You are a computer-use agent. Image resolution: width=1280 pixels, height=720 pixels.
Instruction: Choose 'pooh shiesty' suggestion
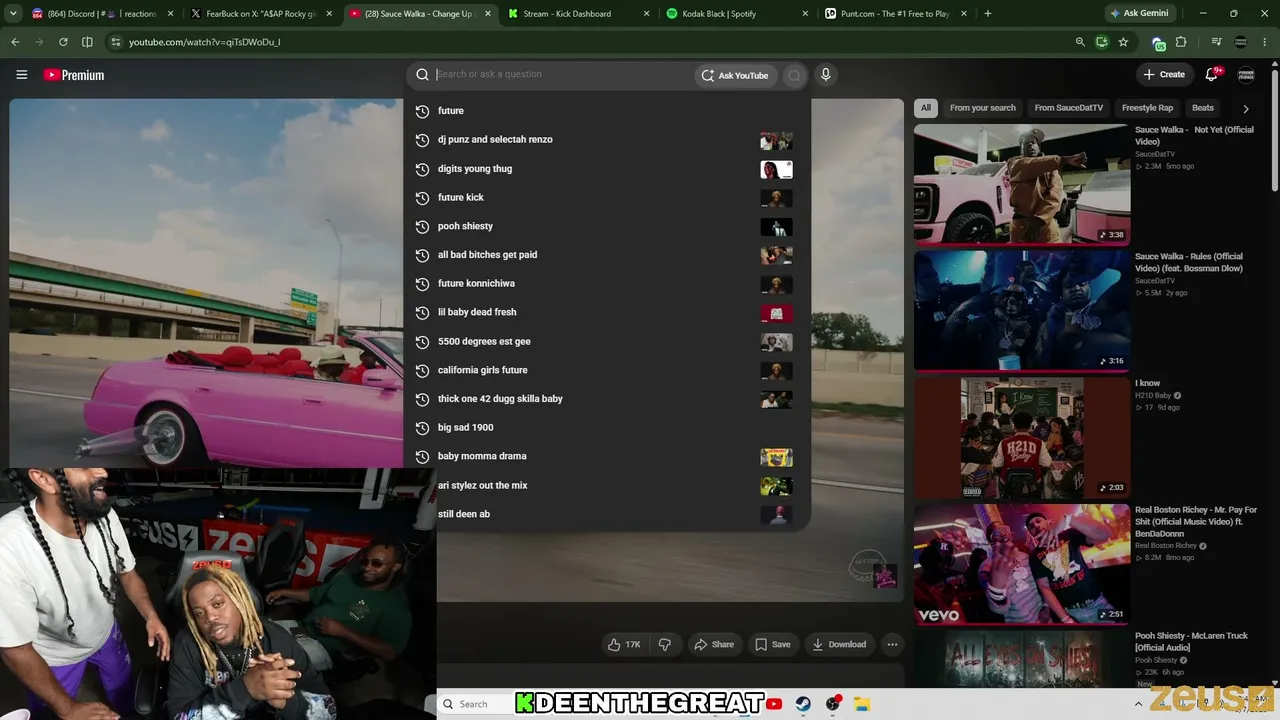pos(607,226)
